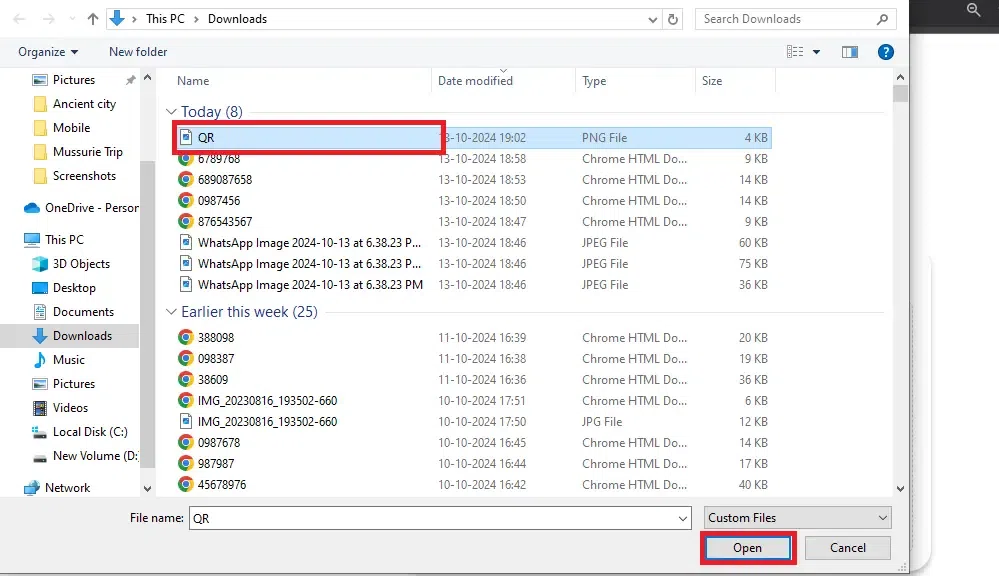This screenshot has height=576, width=999.
Task: Go back using the back arrow
Action: [x=19, y=19]
